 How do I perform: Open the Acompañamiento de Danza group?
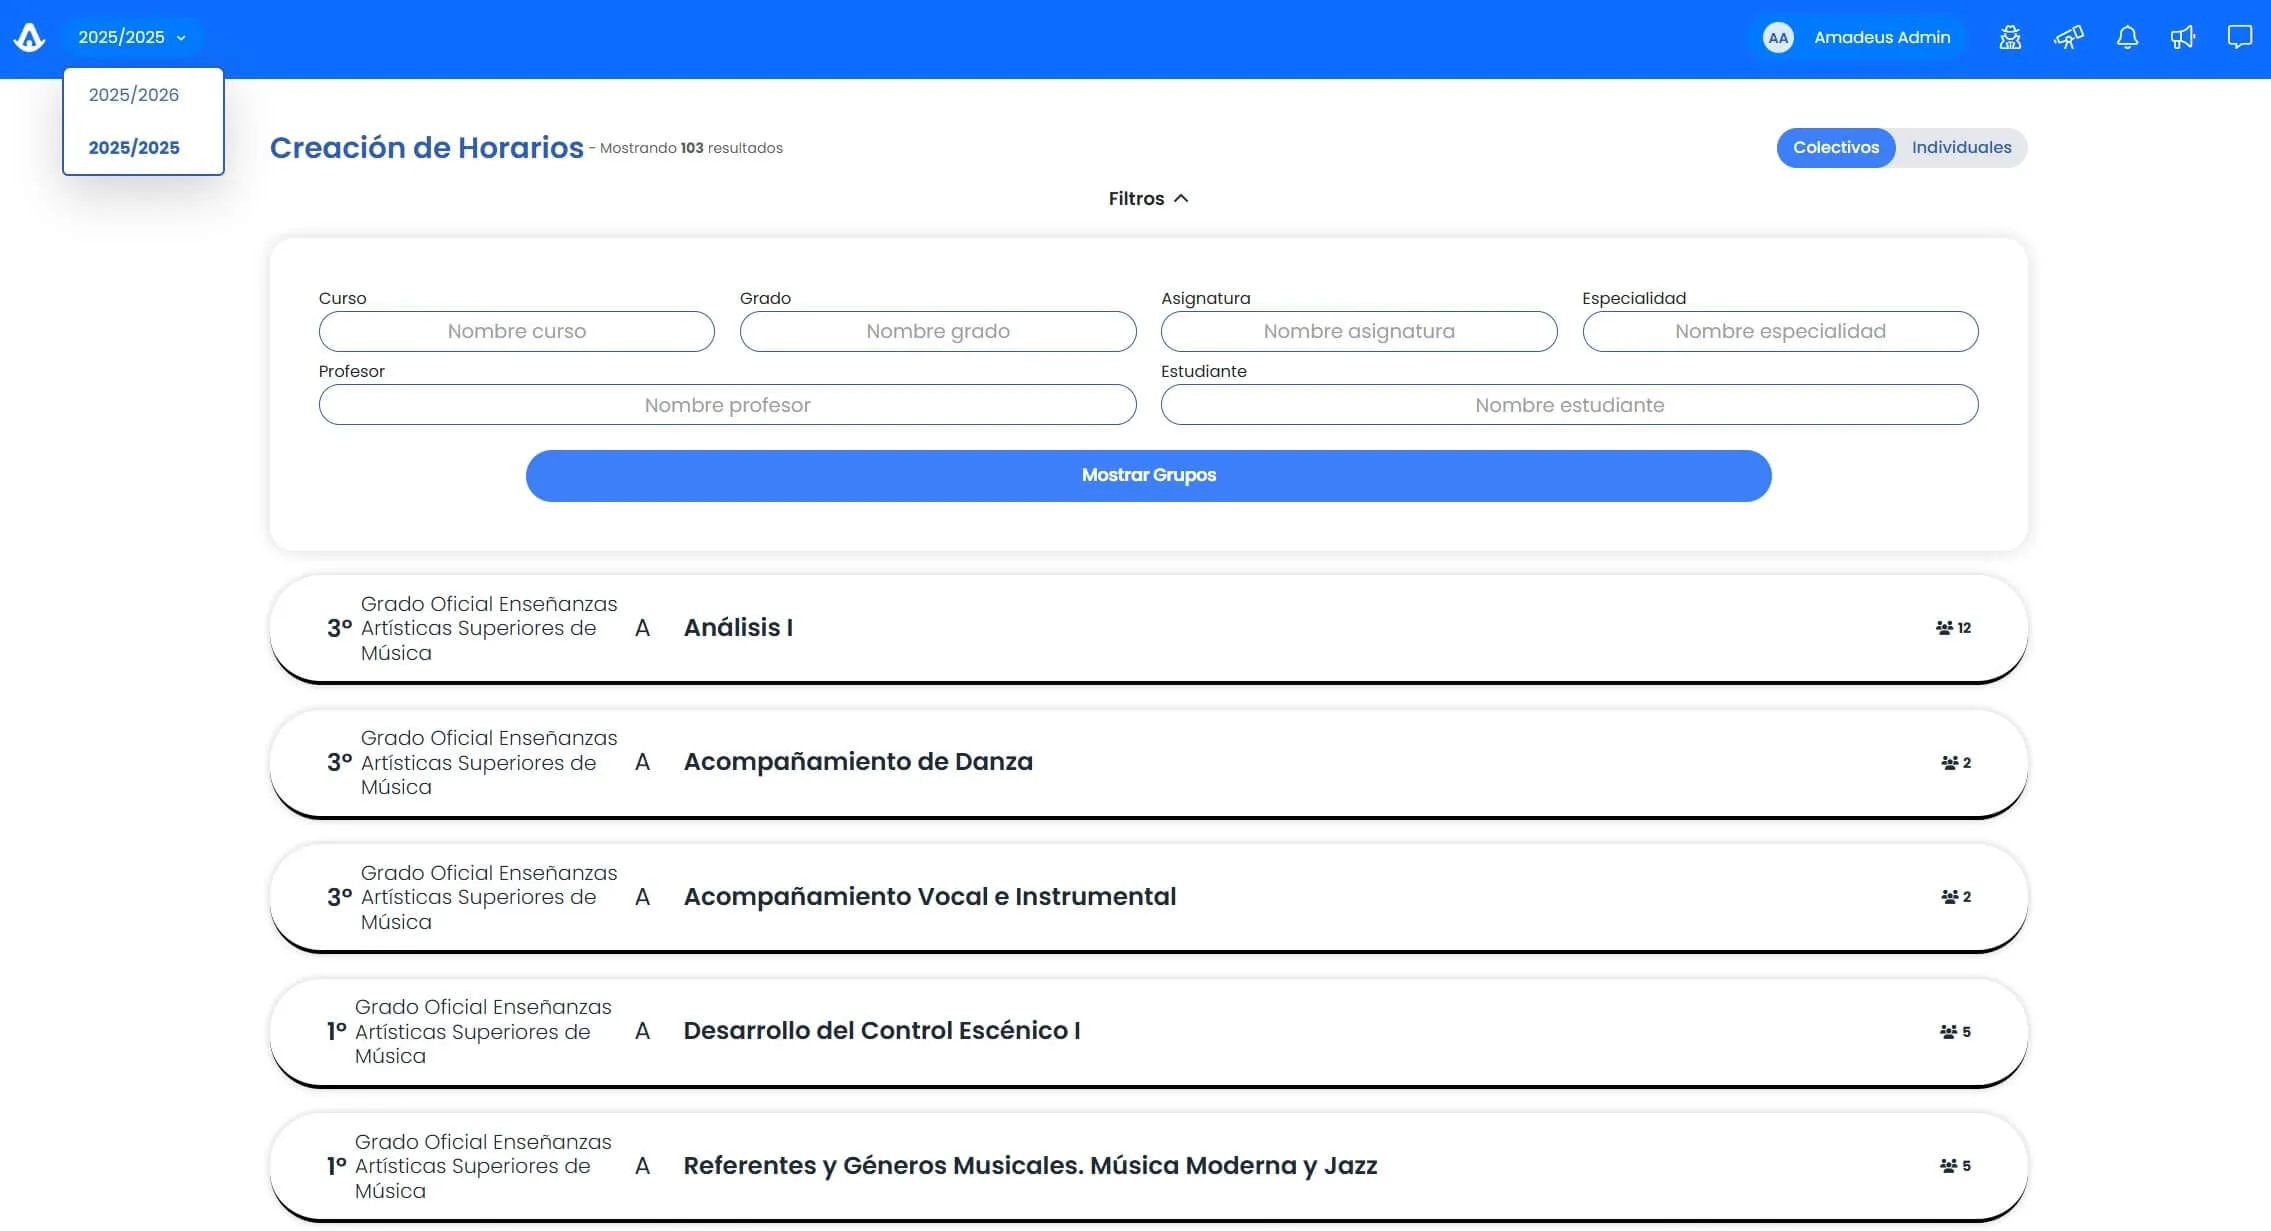click(x=857, y=761)
